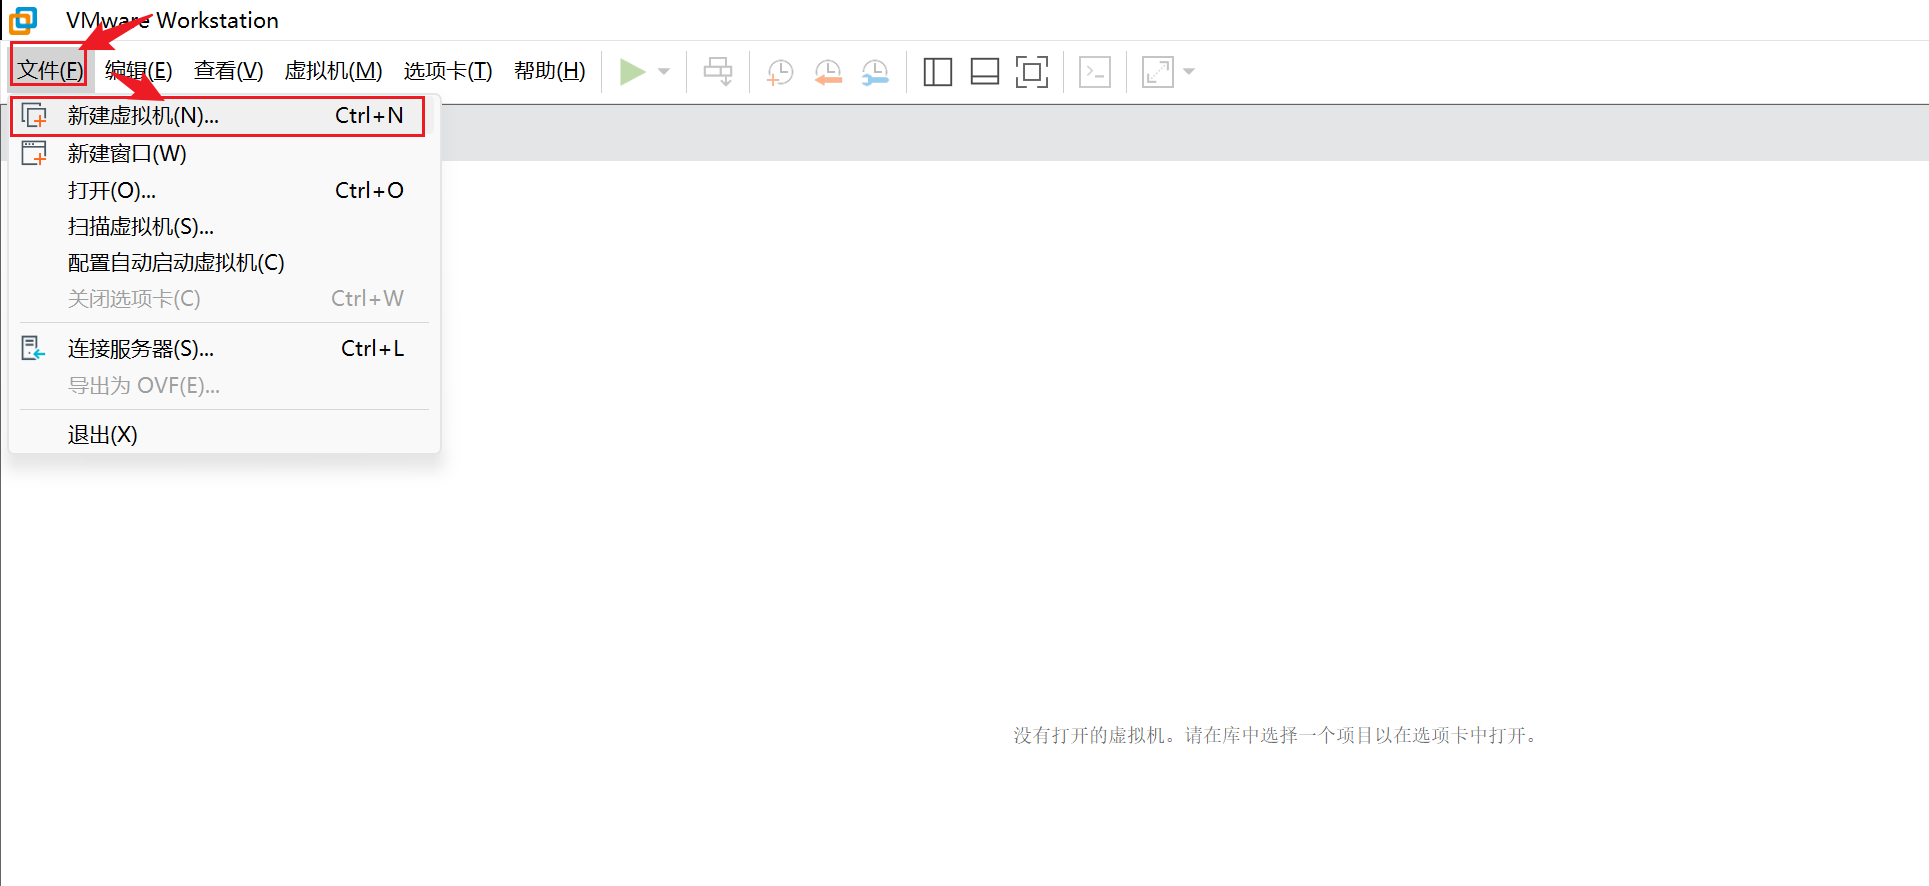Image resolution: width=1929 pixels, height=886 pixels.
Task: Click the new window menu icon
Action: click(x=34, y=153)
